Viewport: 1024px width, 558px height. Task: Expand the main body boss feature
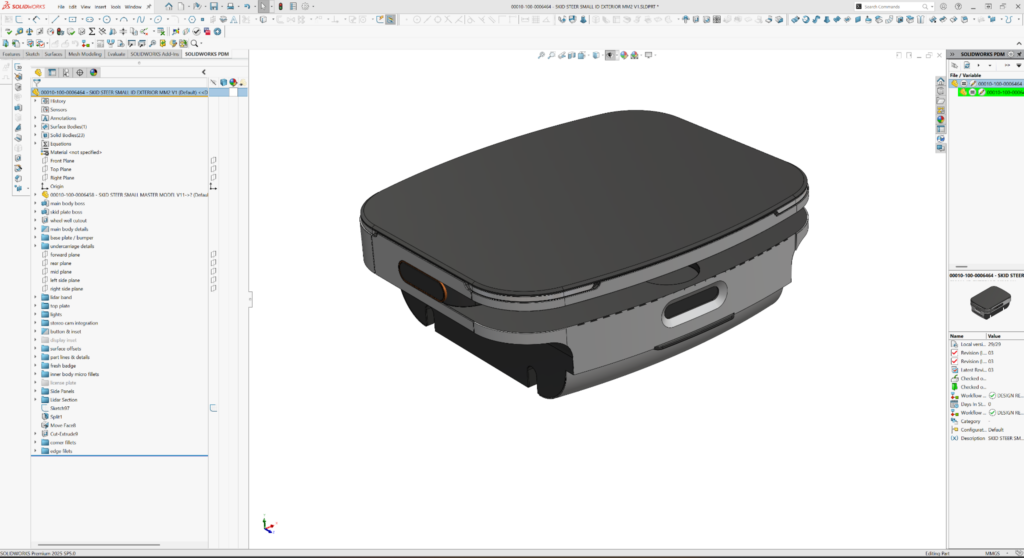35,203
